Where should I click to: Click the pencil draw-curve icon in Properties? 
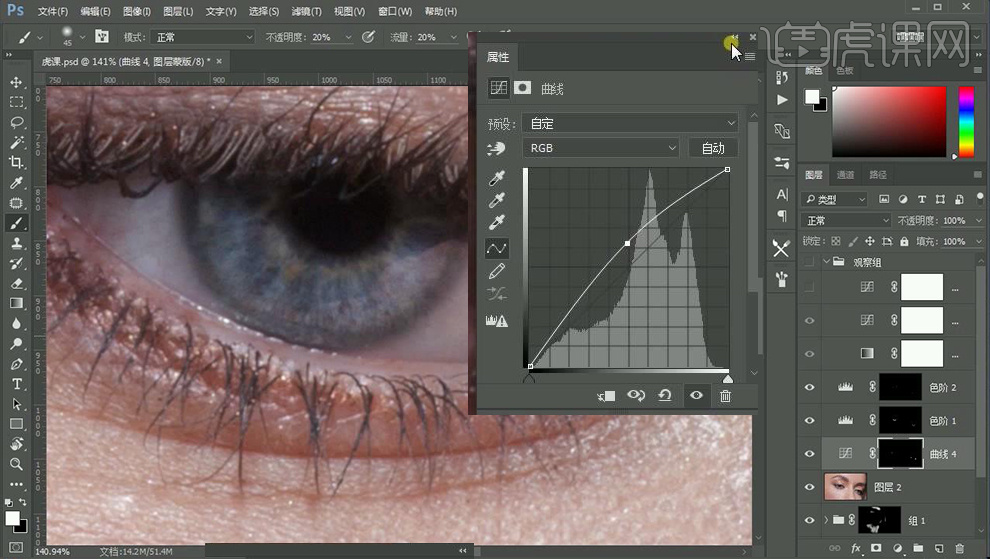coord(497,271)
